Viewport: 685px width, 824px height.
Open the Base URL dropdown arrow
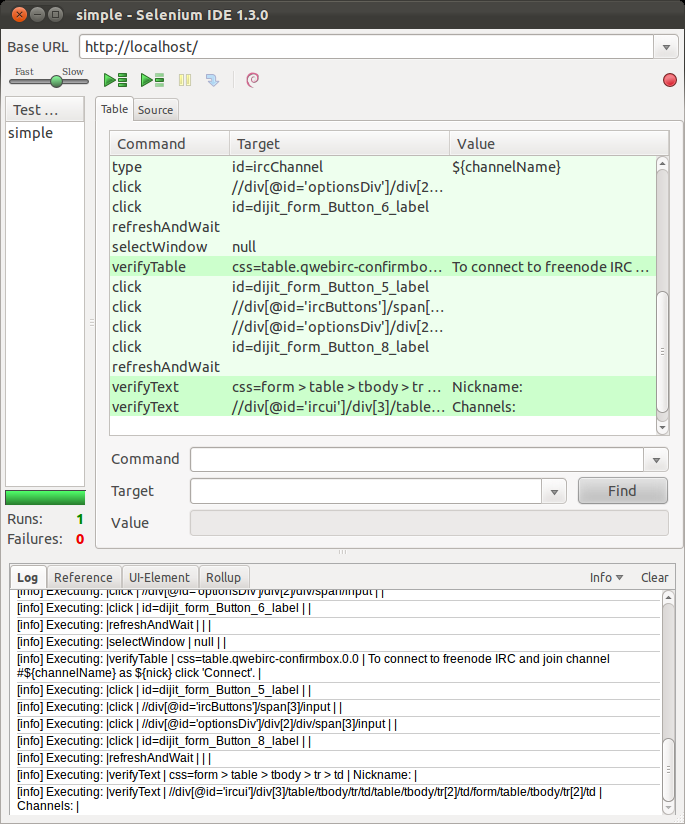coord(666,47)
